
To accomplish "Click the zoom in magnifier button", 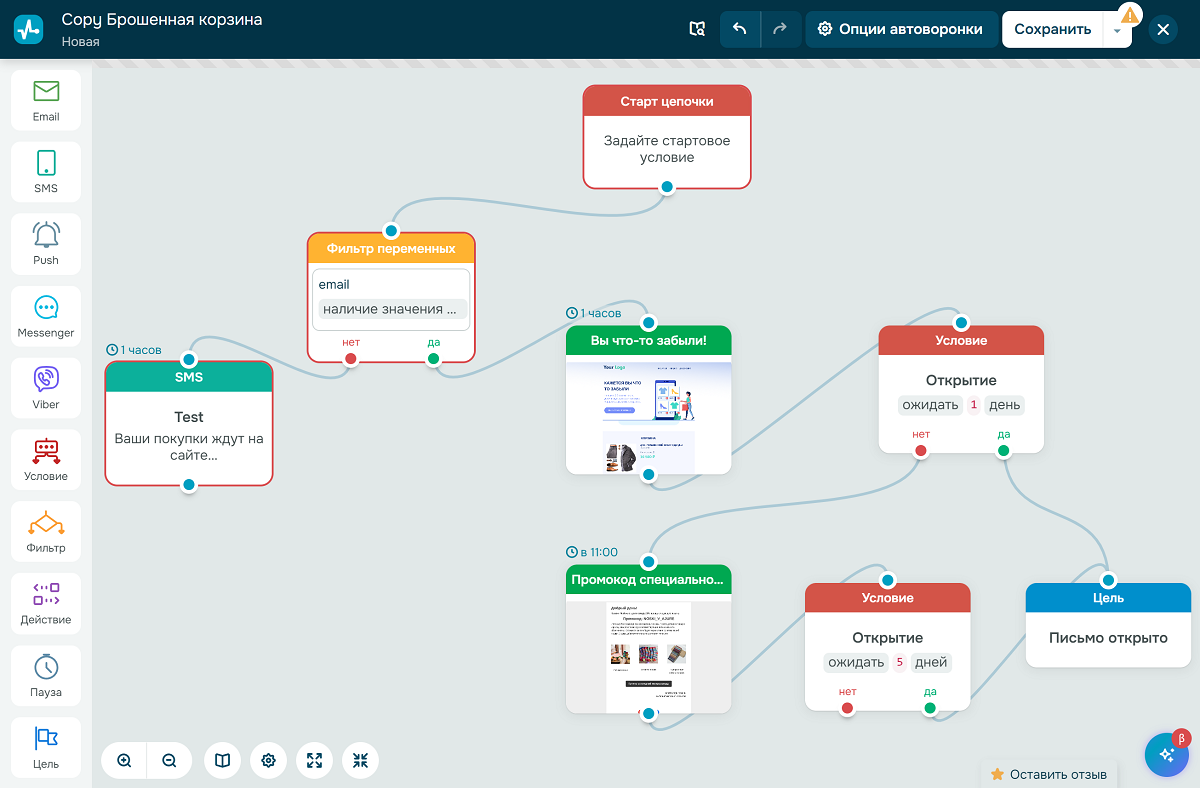I will 124,761.
